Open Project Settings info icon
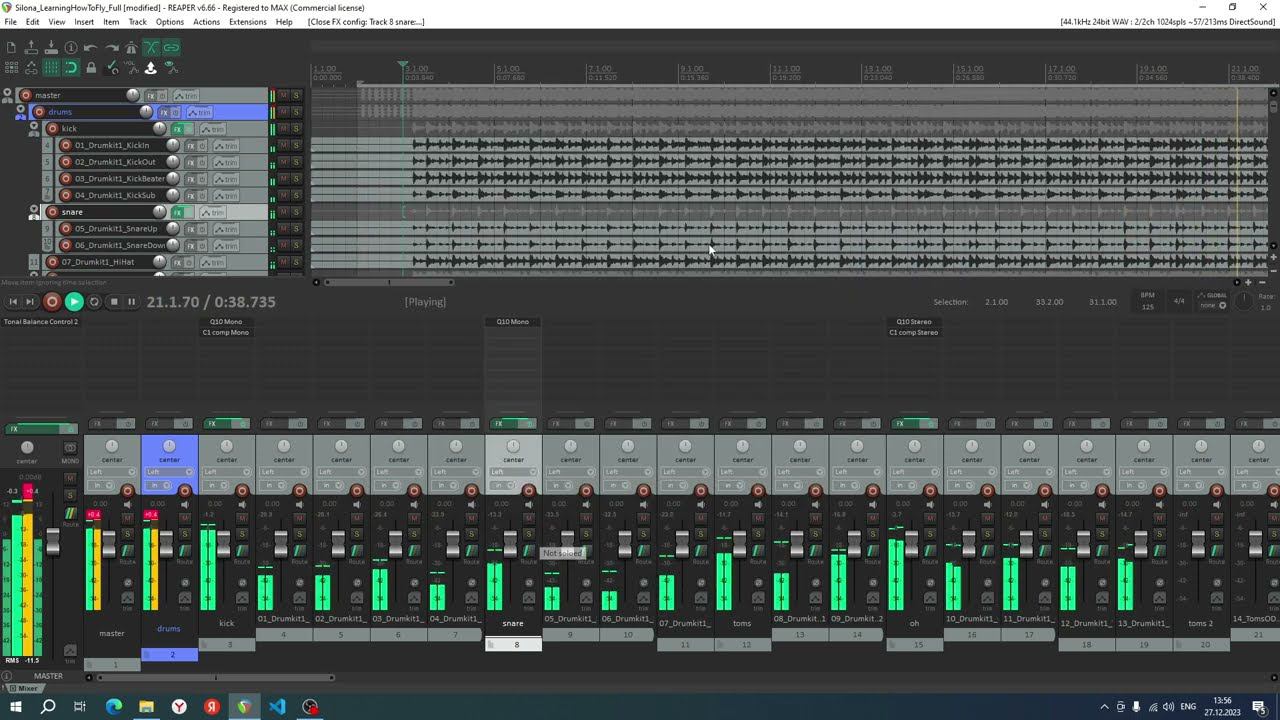This screenshot has width=1280, height=720. click(x=71, y=48)
